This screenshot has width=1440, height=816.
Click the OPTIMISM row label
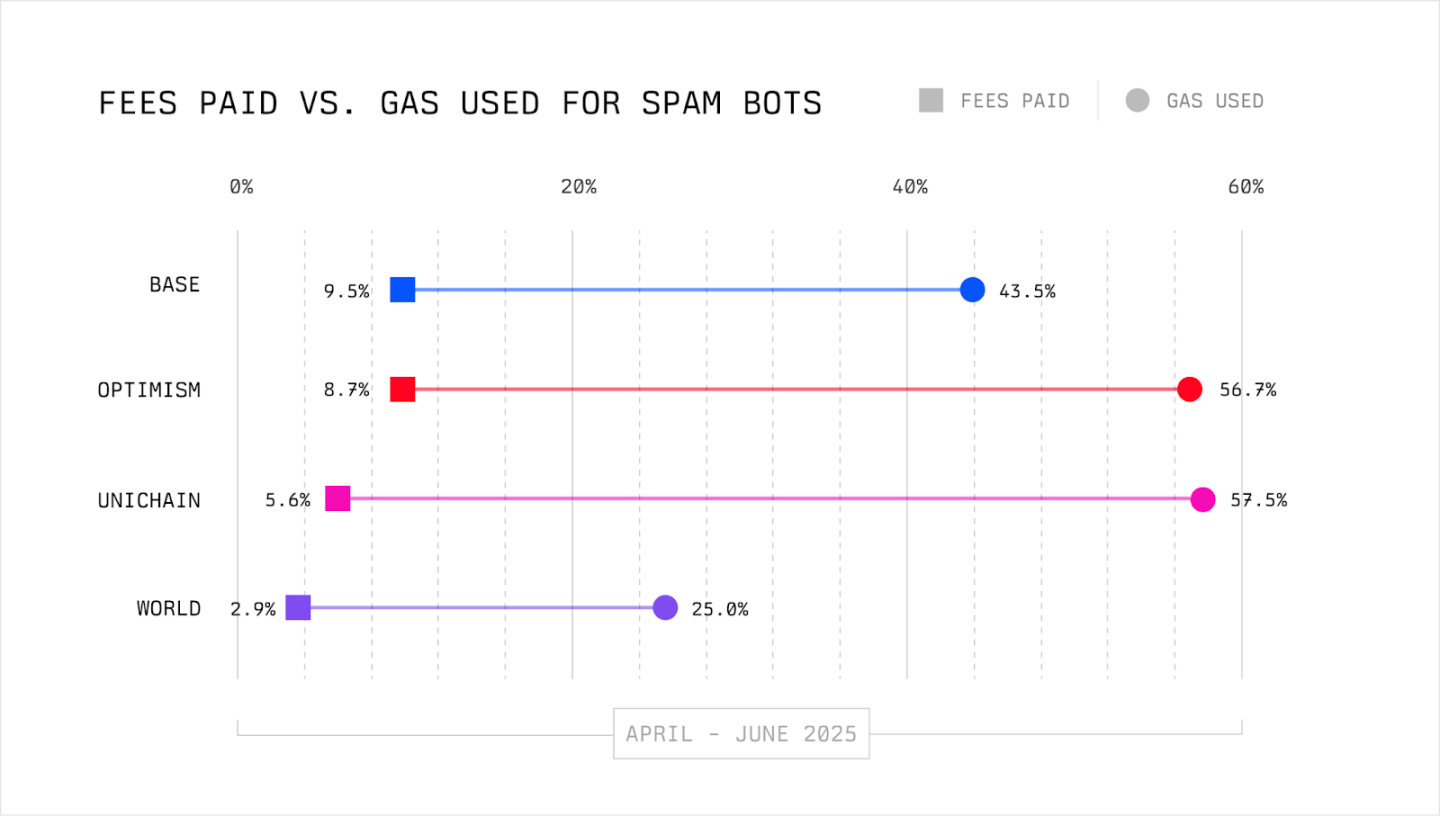[149, 390]
